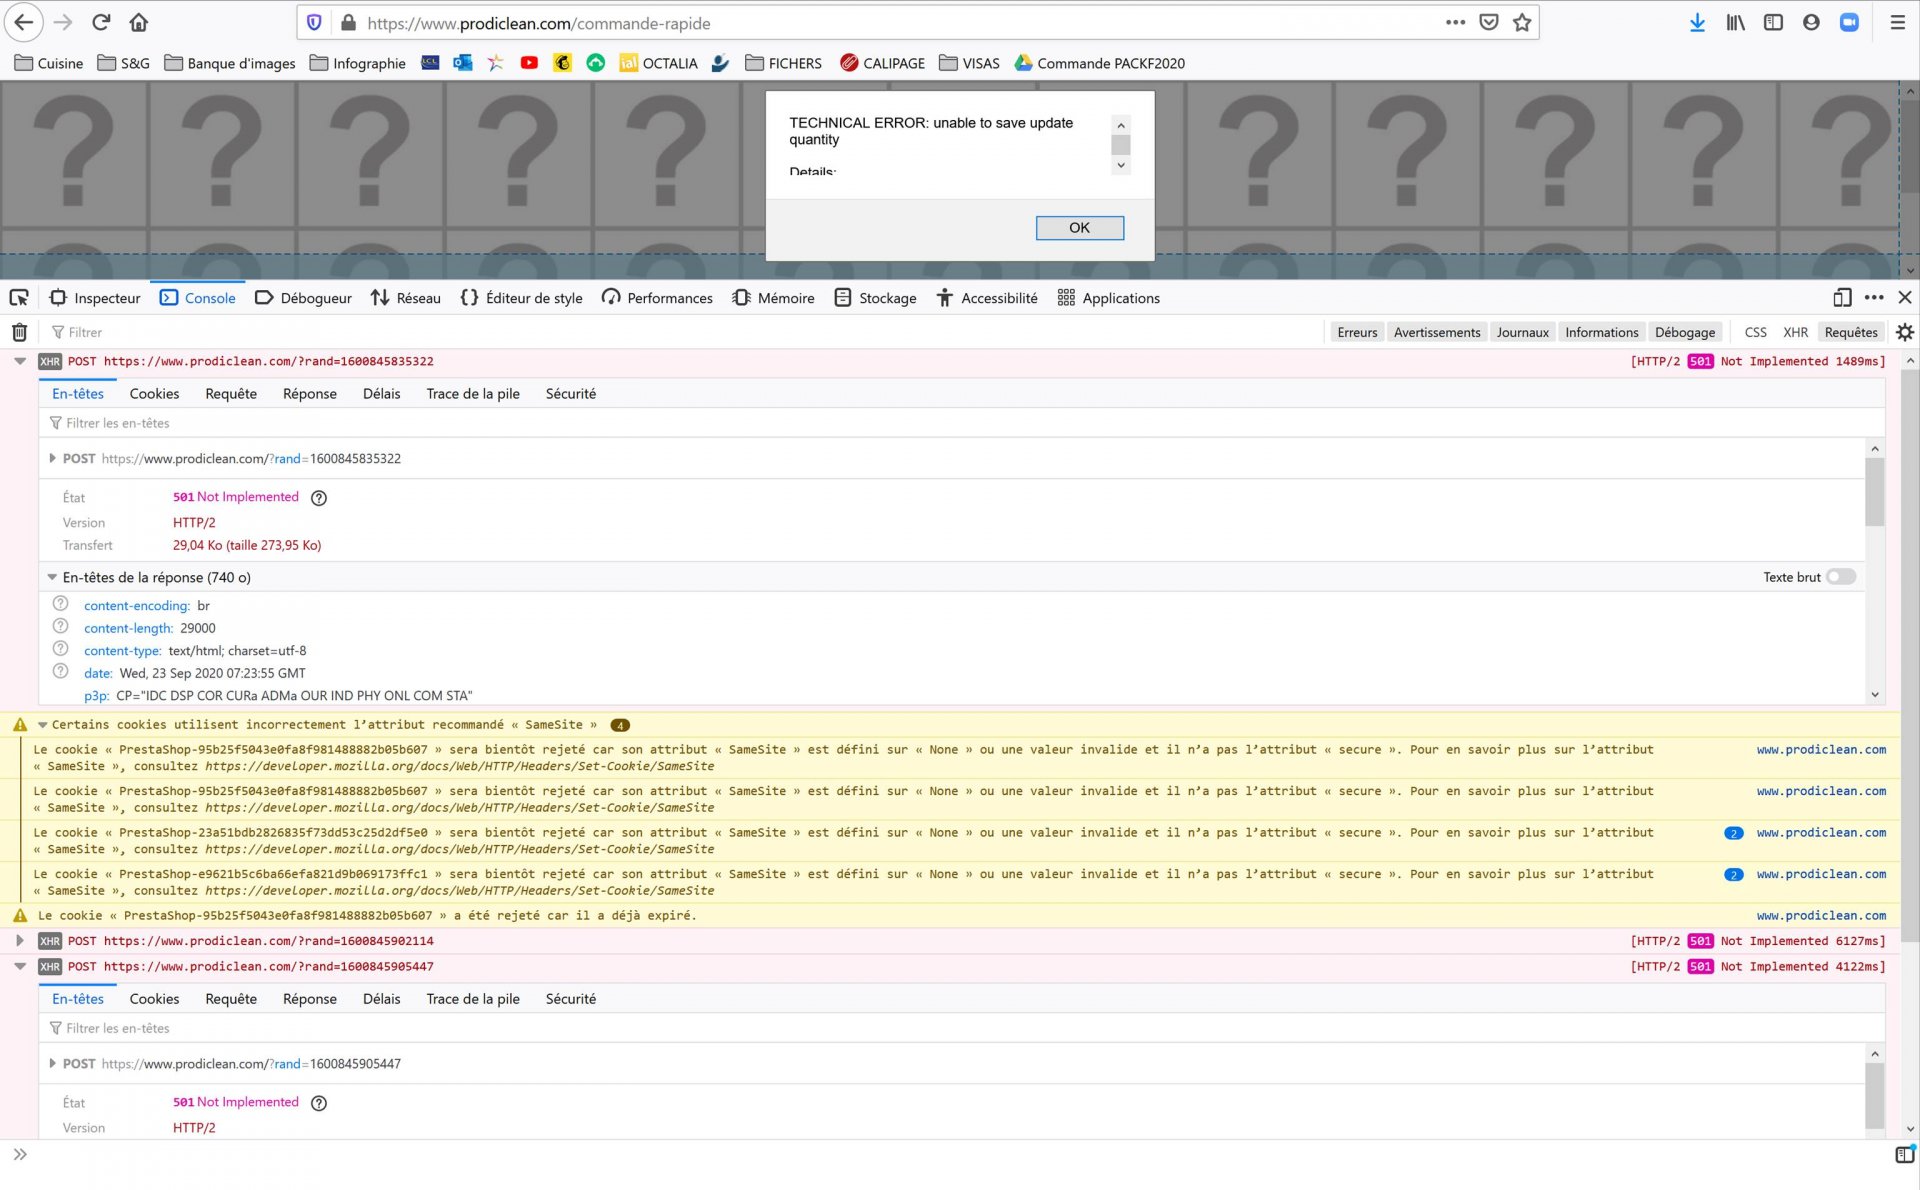Activate the element picker tool
The width and height of the screenshot is (1920, 1190).
coord(19,298)
